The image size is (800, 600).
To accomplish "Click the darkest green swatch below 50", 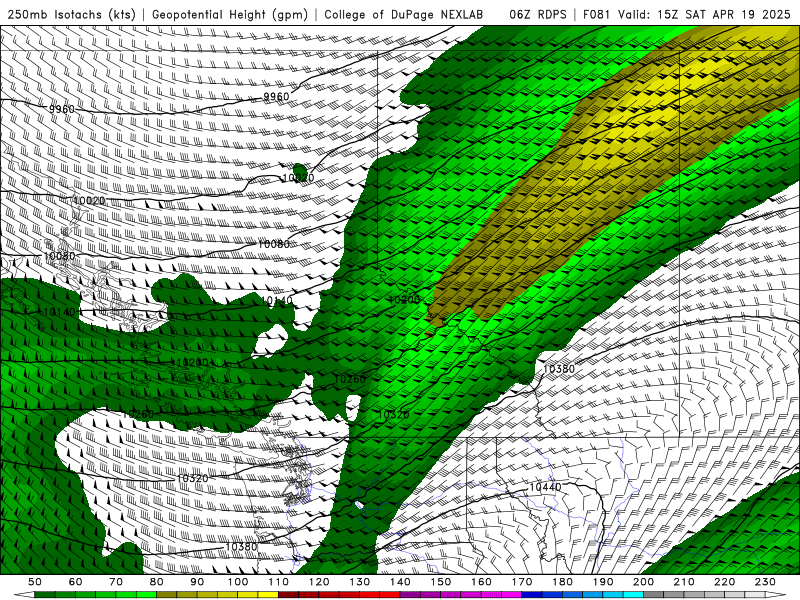I will (45, 595).
